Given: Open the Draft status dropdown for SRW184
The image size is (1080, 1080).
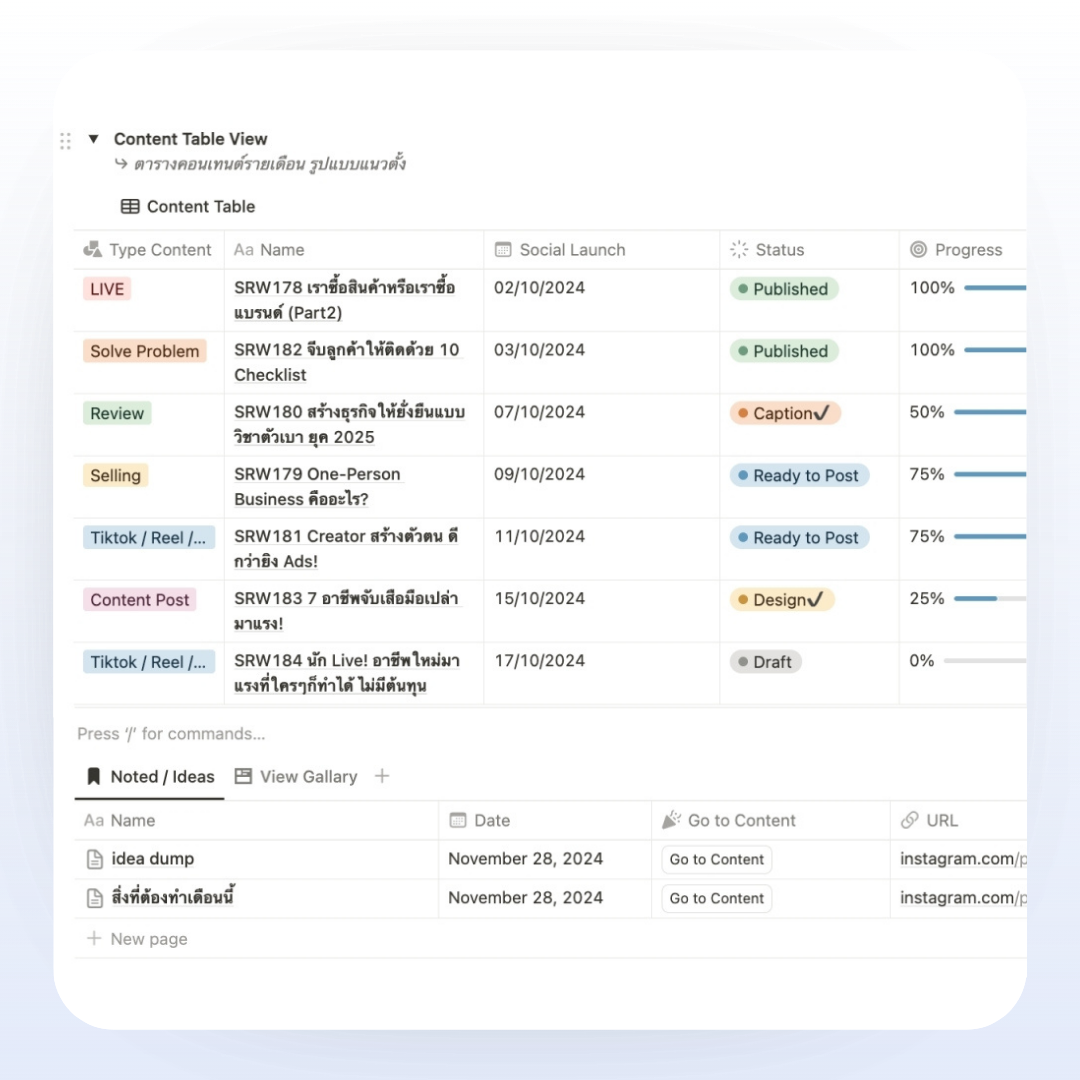Looking at the screenshot, I should [766, 662].
